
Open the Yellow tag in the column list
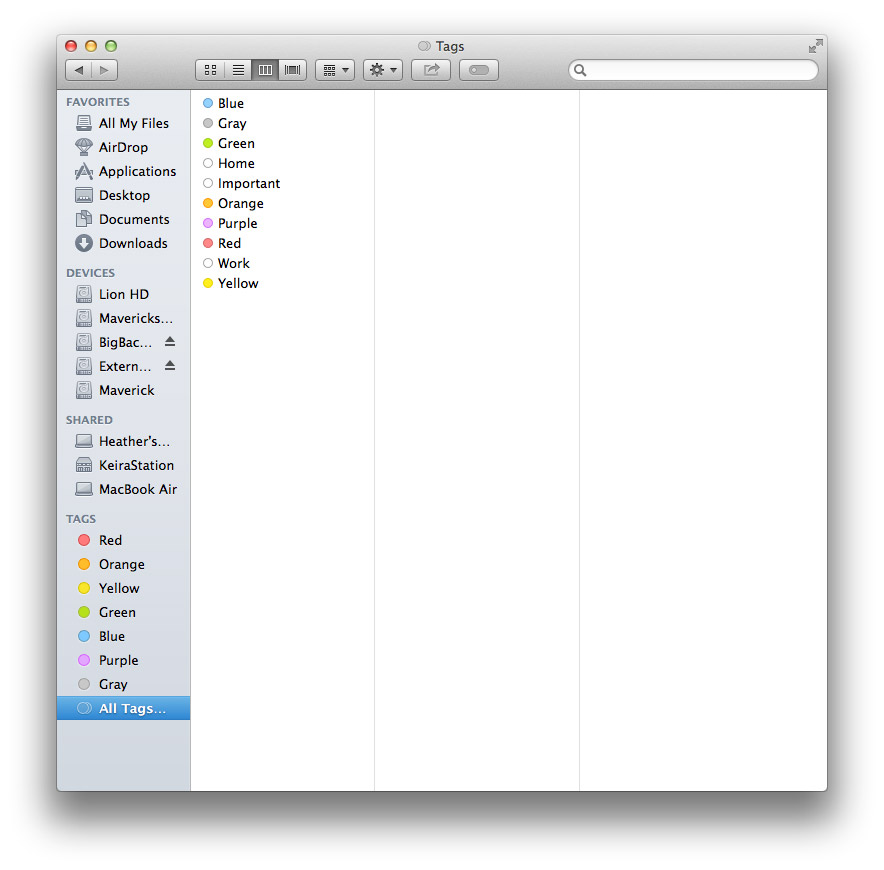282,283
